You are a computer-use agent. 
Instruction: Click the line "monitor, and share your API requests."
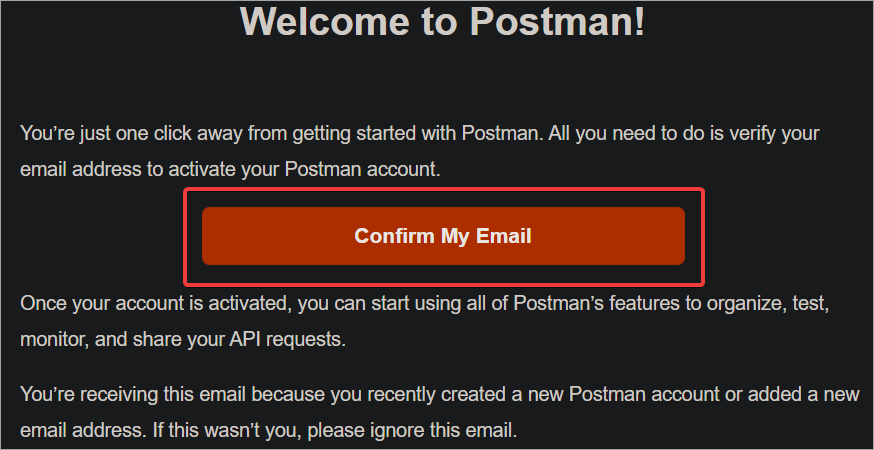point(183,339)
